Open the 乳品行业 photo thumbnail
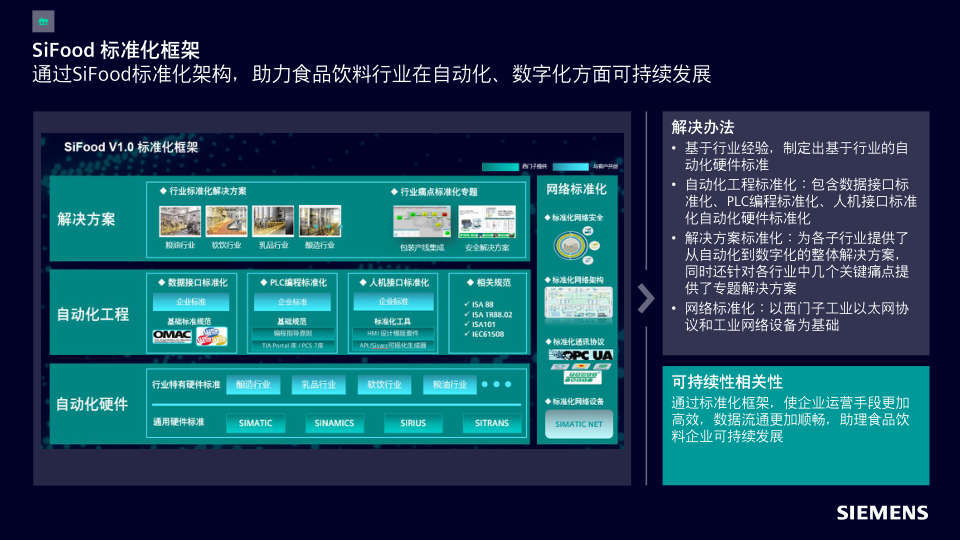 (x=273, y=221)
